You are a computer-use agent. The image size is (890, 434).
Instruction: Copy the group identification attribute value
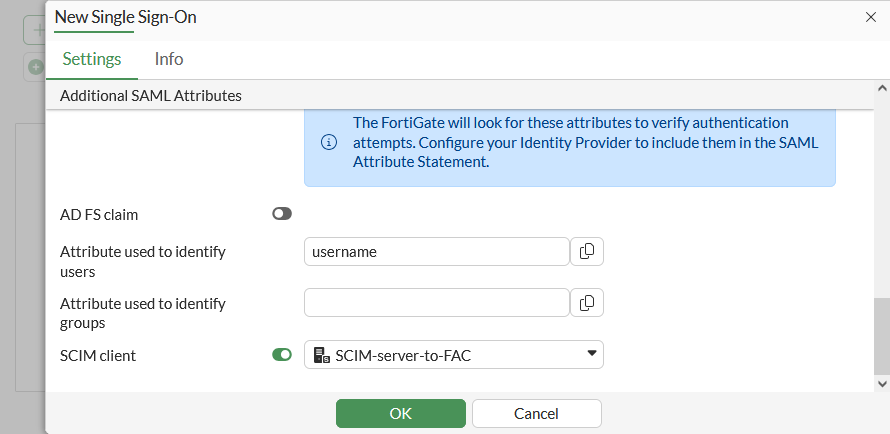587,302
